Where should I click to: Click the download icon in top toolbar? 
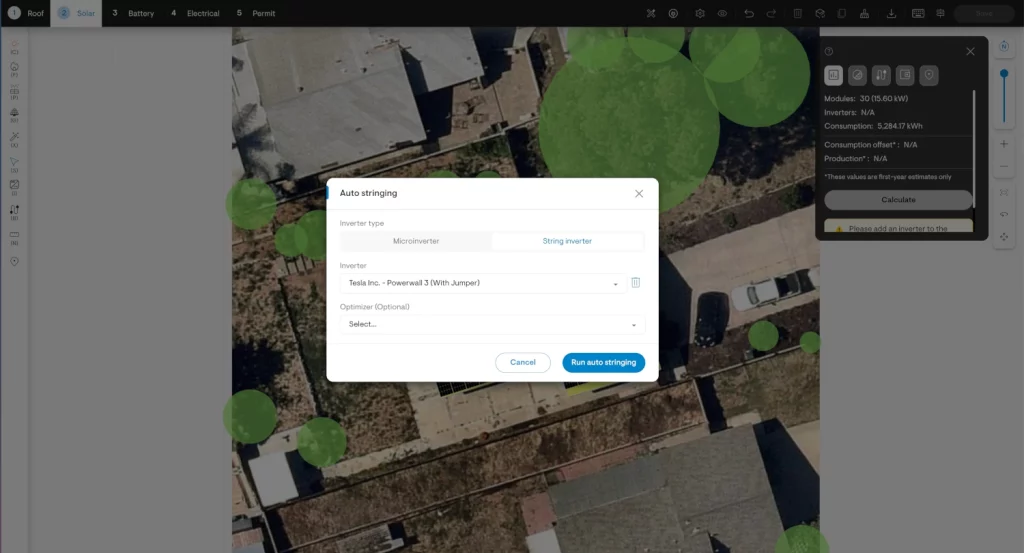891,13
